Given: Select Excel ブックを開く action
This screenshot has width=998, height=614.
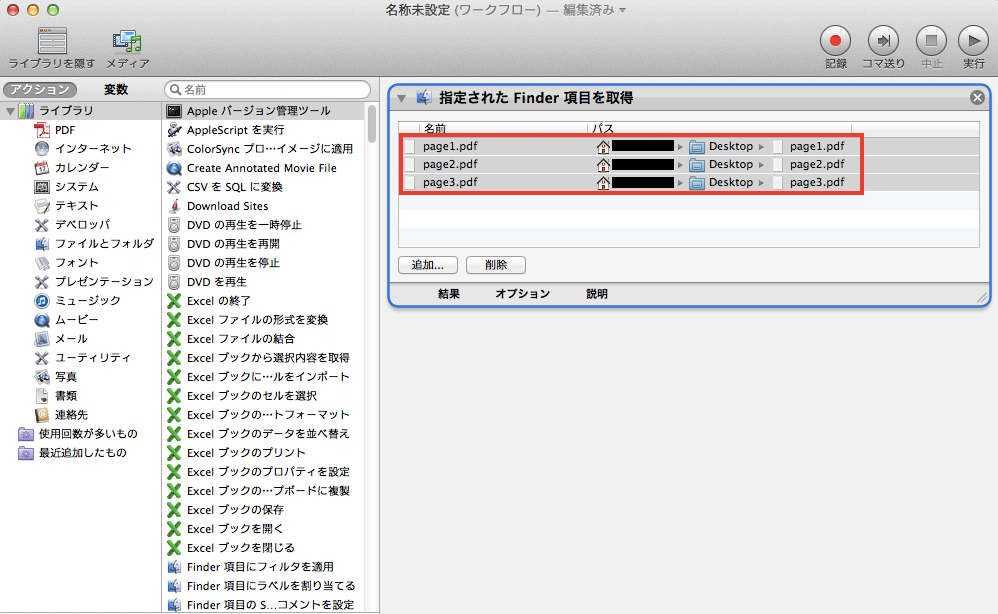Looking at the screenshot, I should (x=264, y=529).
